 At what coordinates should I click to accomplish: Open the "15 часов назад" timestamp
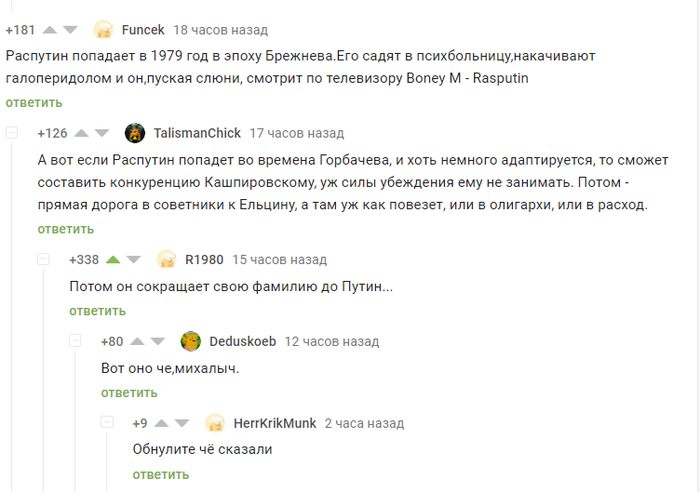[x=279, y=259]
